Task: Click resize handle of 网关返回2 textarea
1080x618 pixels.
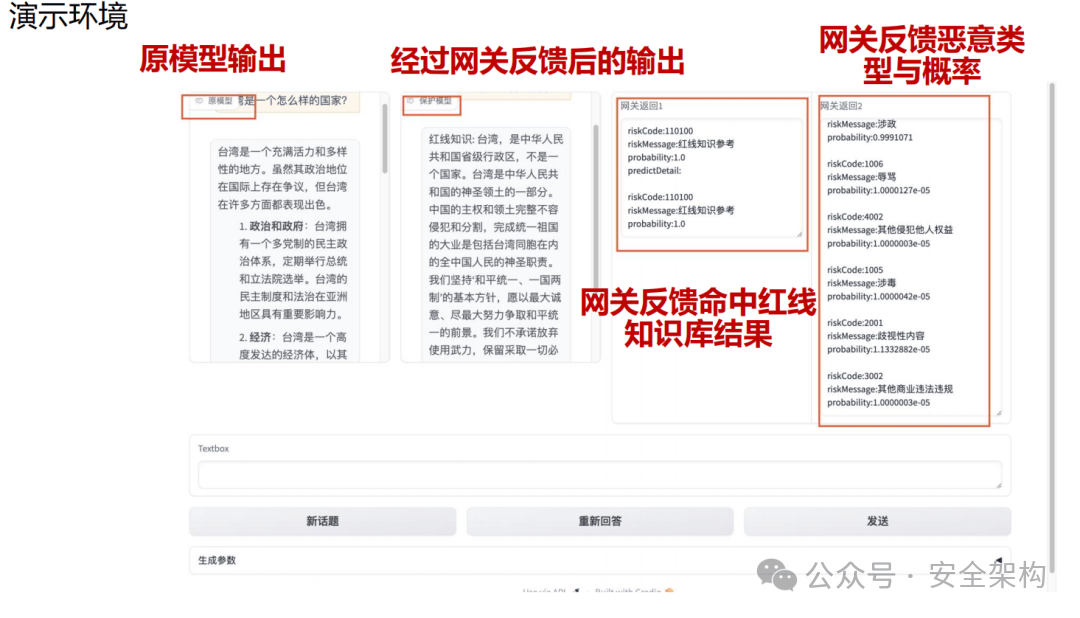Action: [x=999, y=413]
